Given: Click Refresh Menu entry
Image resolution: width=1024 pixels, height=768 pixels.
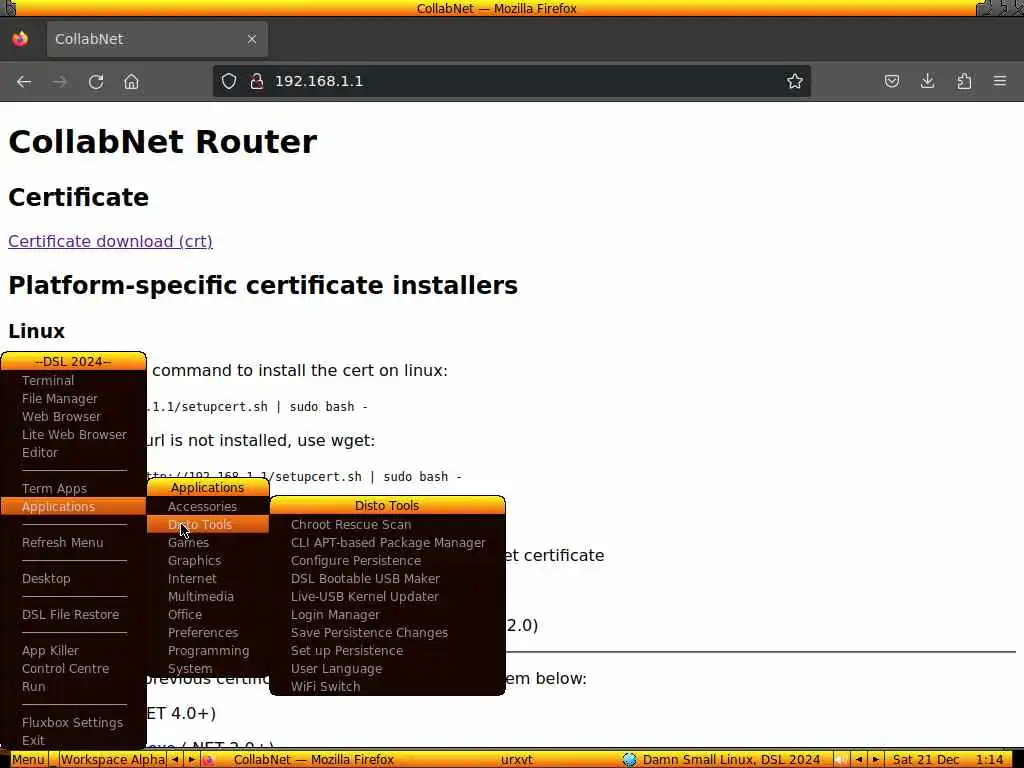Looking at the screenshot, I should (73, 542).
